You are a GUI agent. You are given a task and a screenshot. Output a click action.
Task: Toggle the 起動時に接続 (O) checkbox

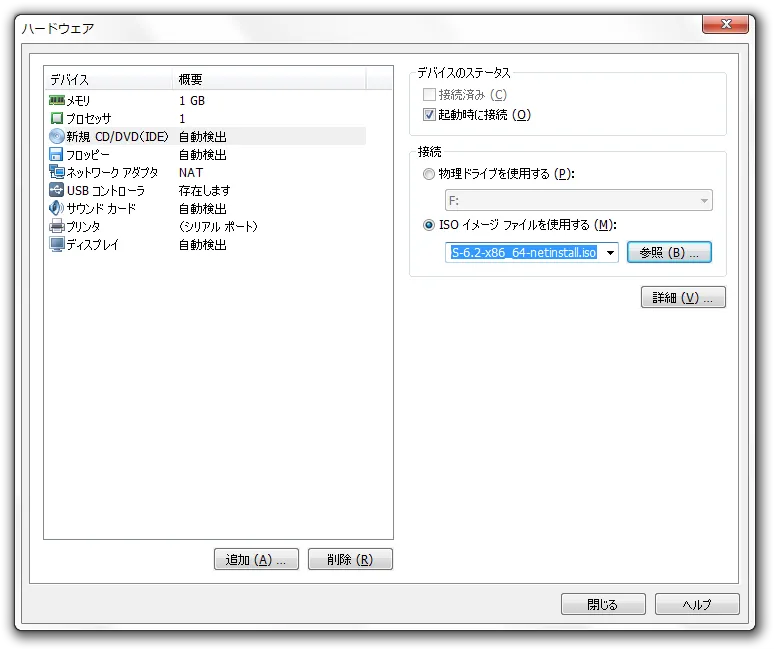pyautogui.click(x=429, y=115)
